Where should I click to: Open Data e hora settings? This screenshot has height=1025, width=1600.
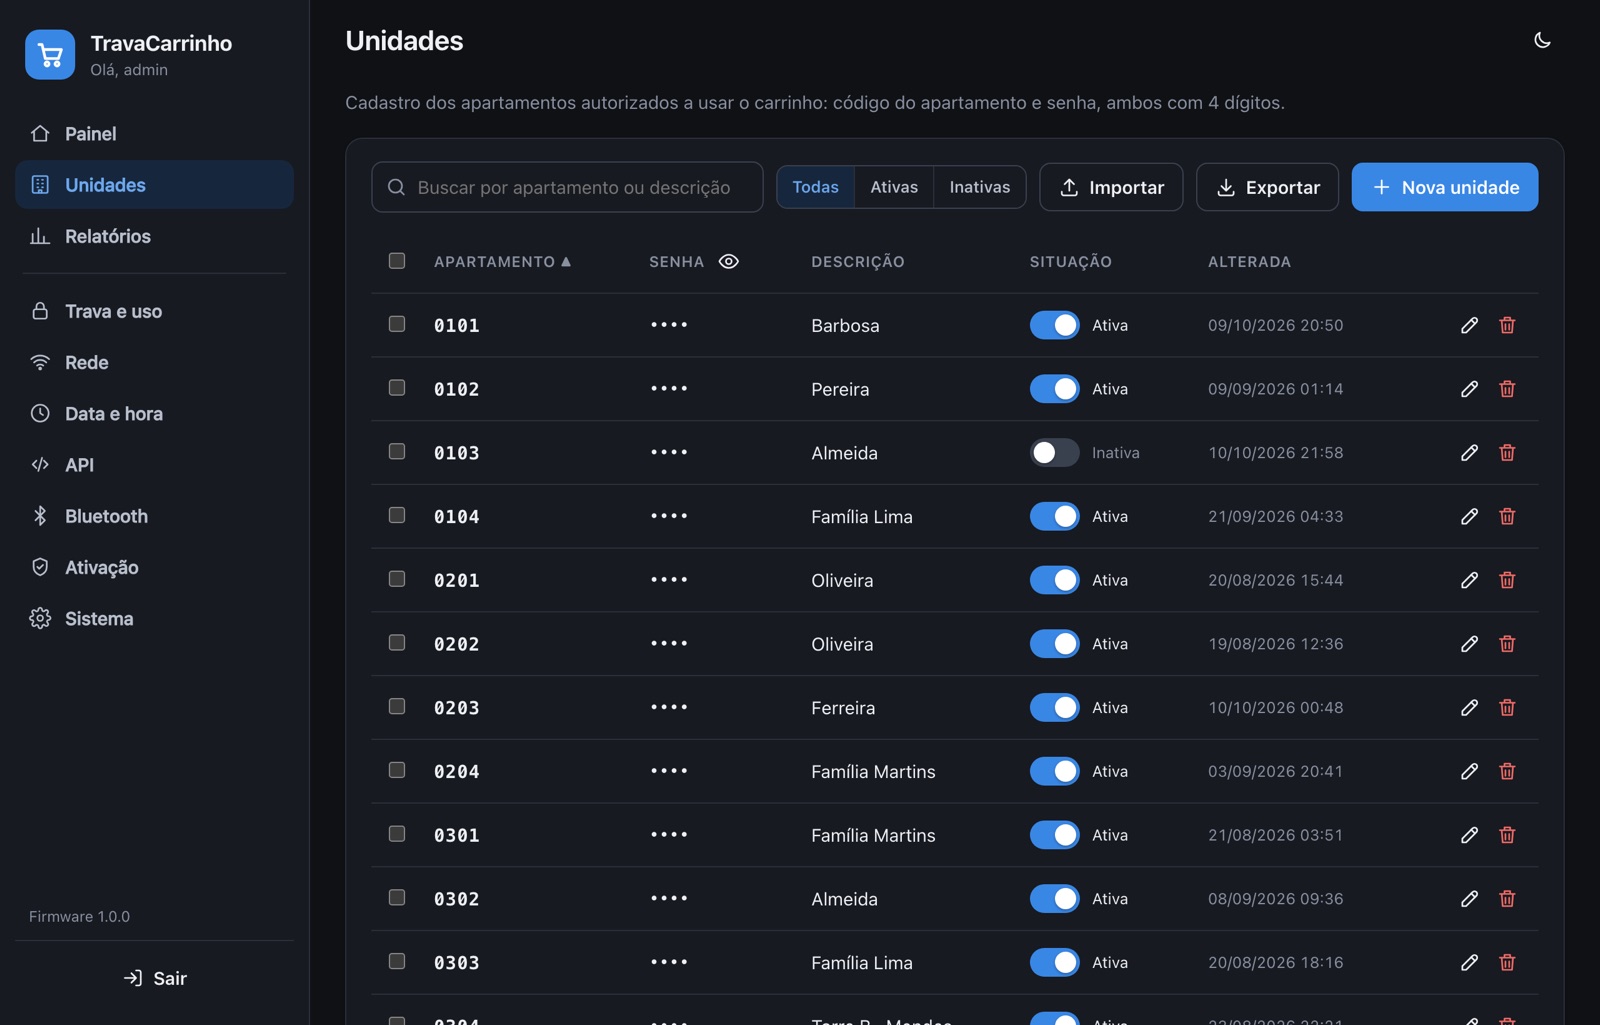(154, 413)
